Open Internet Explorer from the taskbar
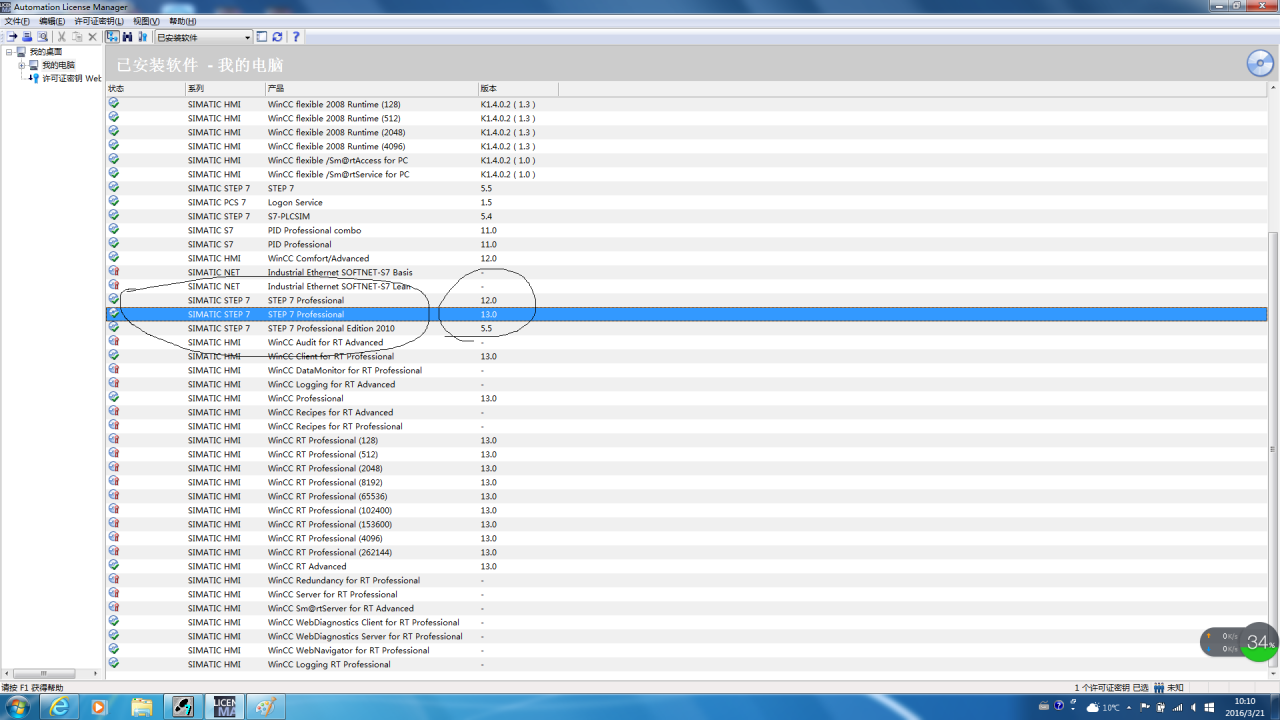The width and height of the screenshot is (1280, 720). click(60, 707)
